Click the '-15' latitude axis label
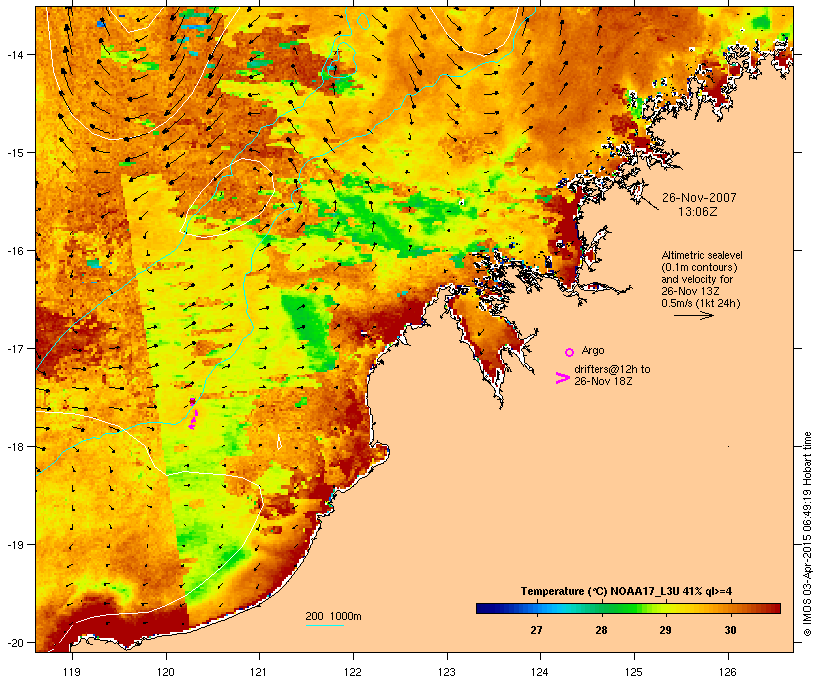Screen dimensions: 820x680 click(14, 153)
